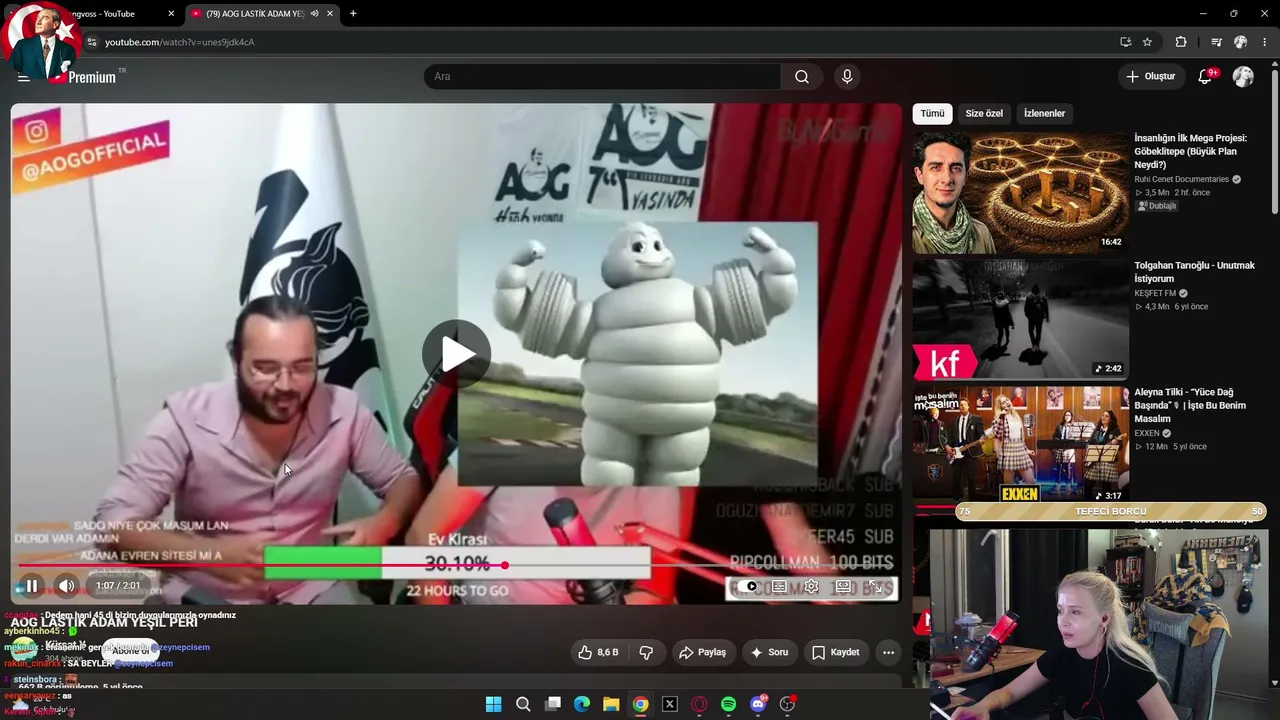The image size is (1280, 720).
Task: Dislike the video
Action: pyautogui.click(x=646, y=652)
